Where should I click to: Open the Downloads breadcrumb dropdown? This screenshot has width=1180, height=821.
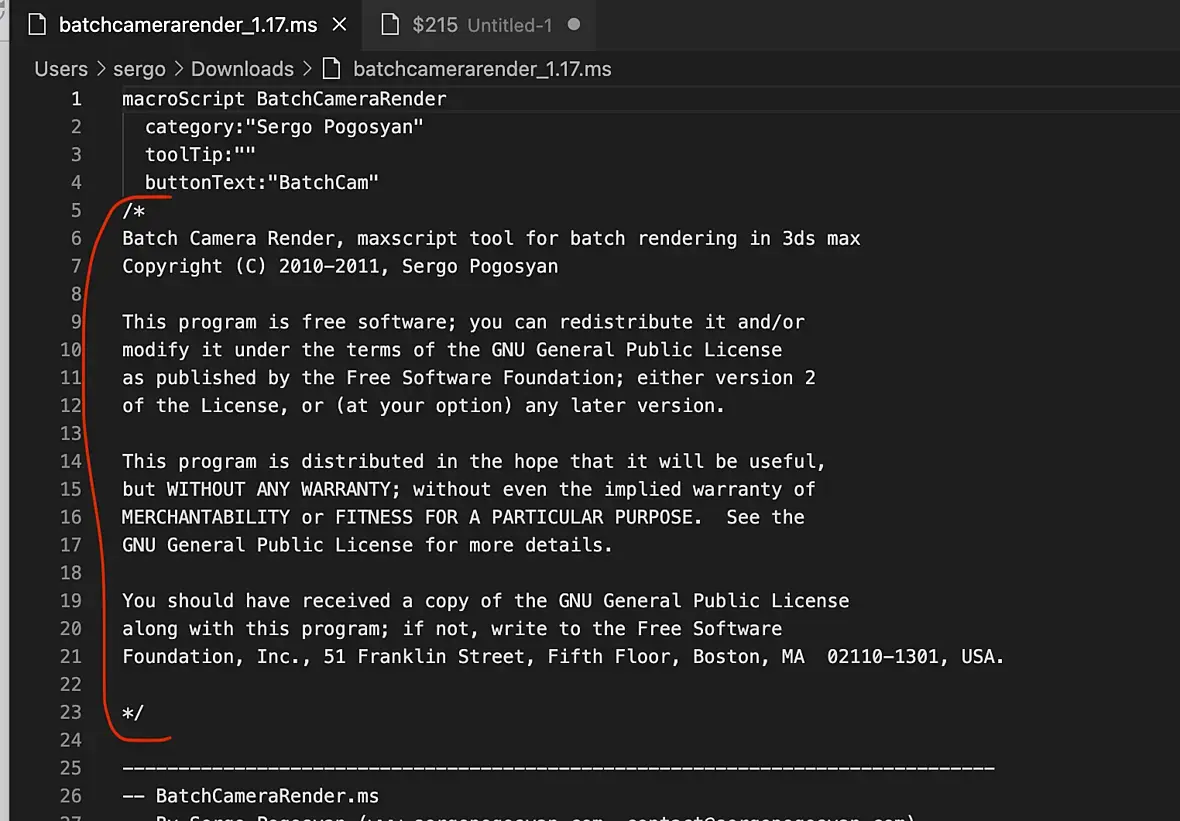tap(242, 69)
